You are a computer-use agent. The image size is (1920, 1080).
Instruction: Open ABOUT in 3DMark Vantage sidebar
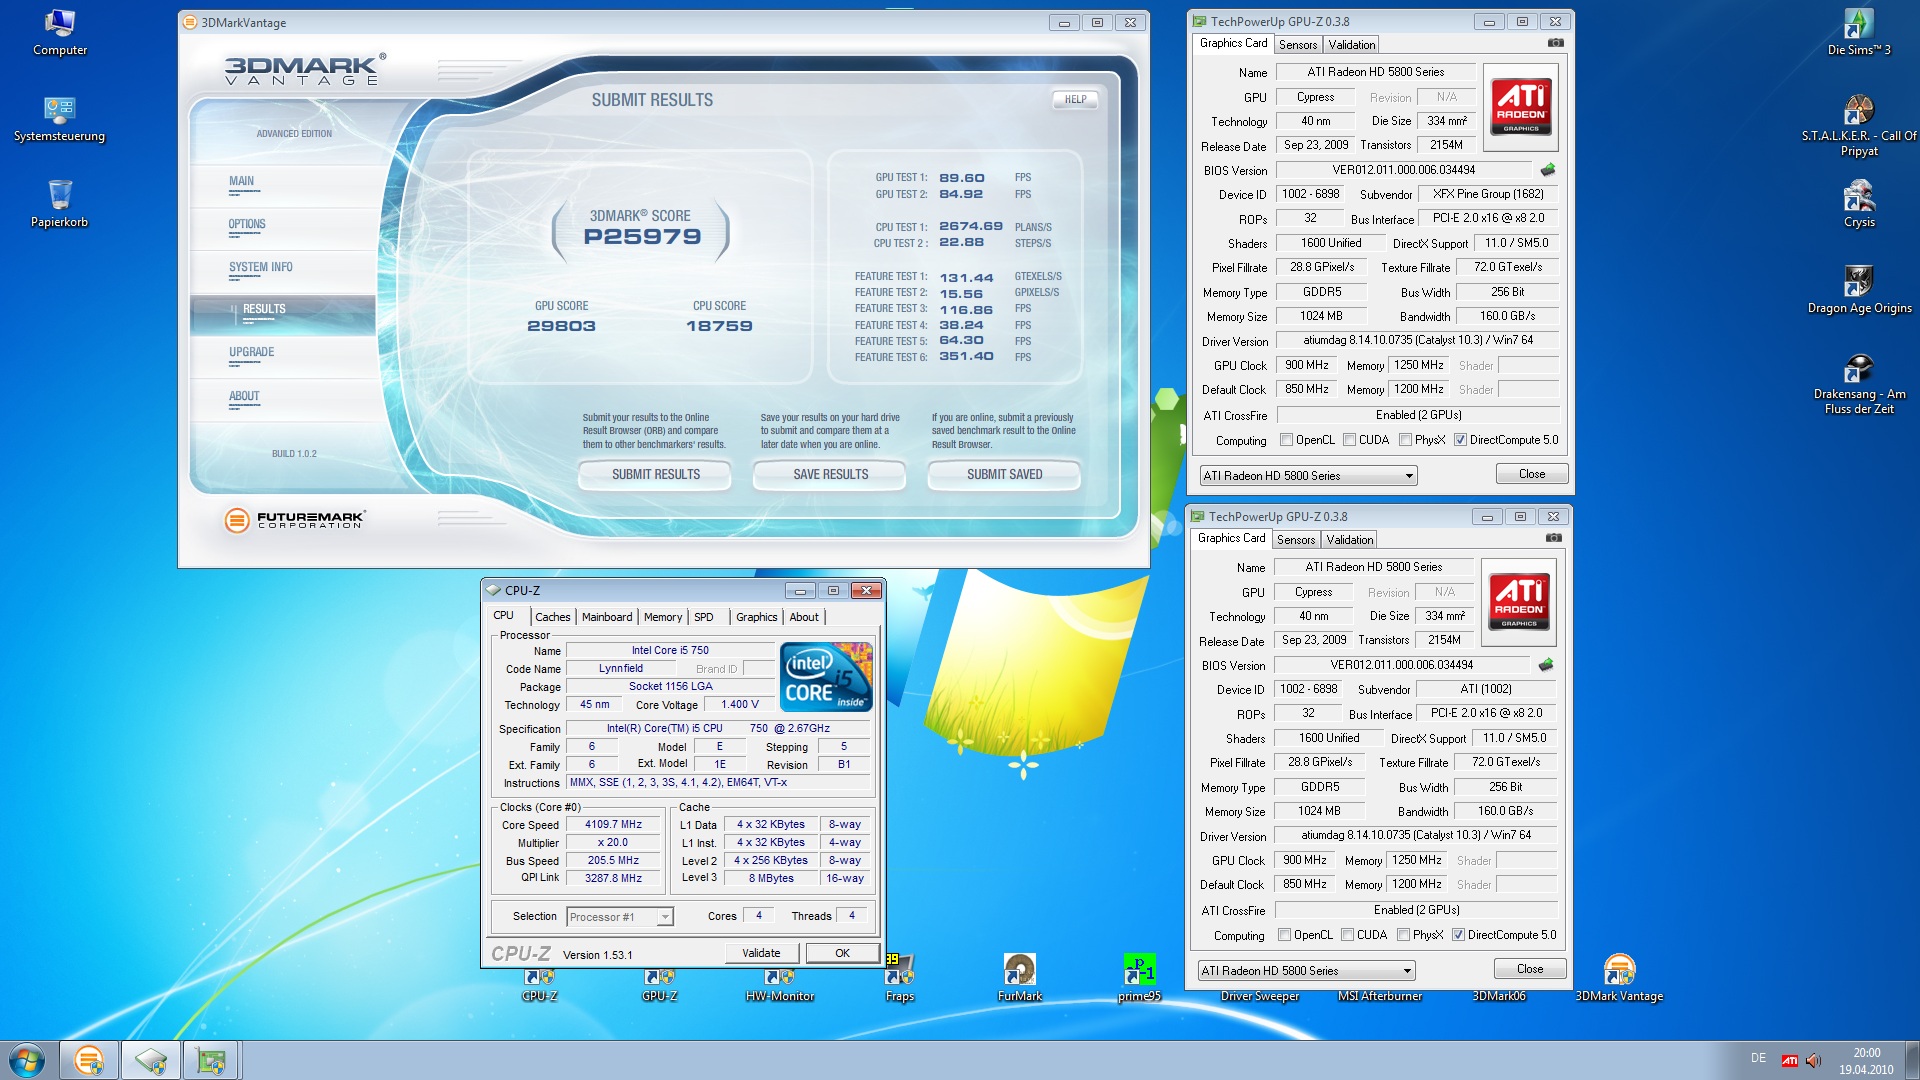click(x=244, y=397)
